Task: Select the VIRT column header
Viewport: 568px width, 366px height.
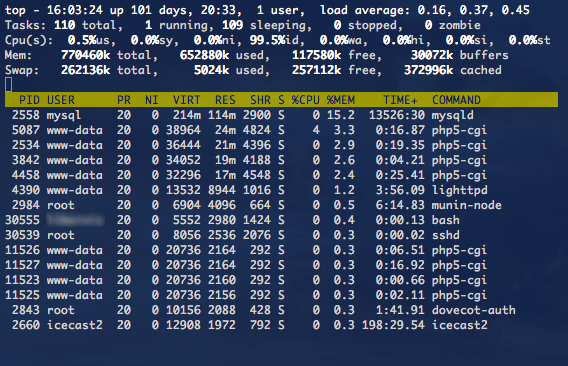Action: [186, 100]
